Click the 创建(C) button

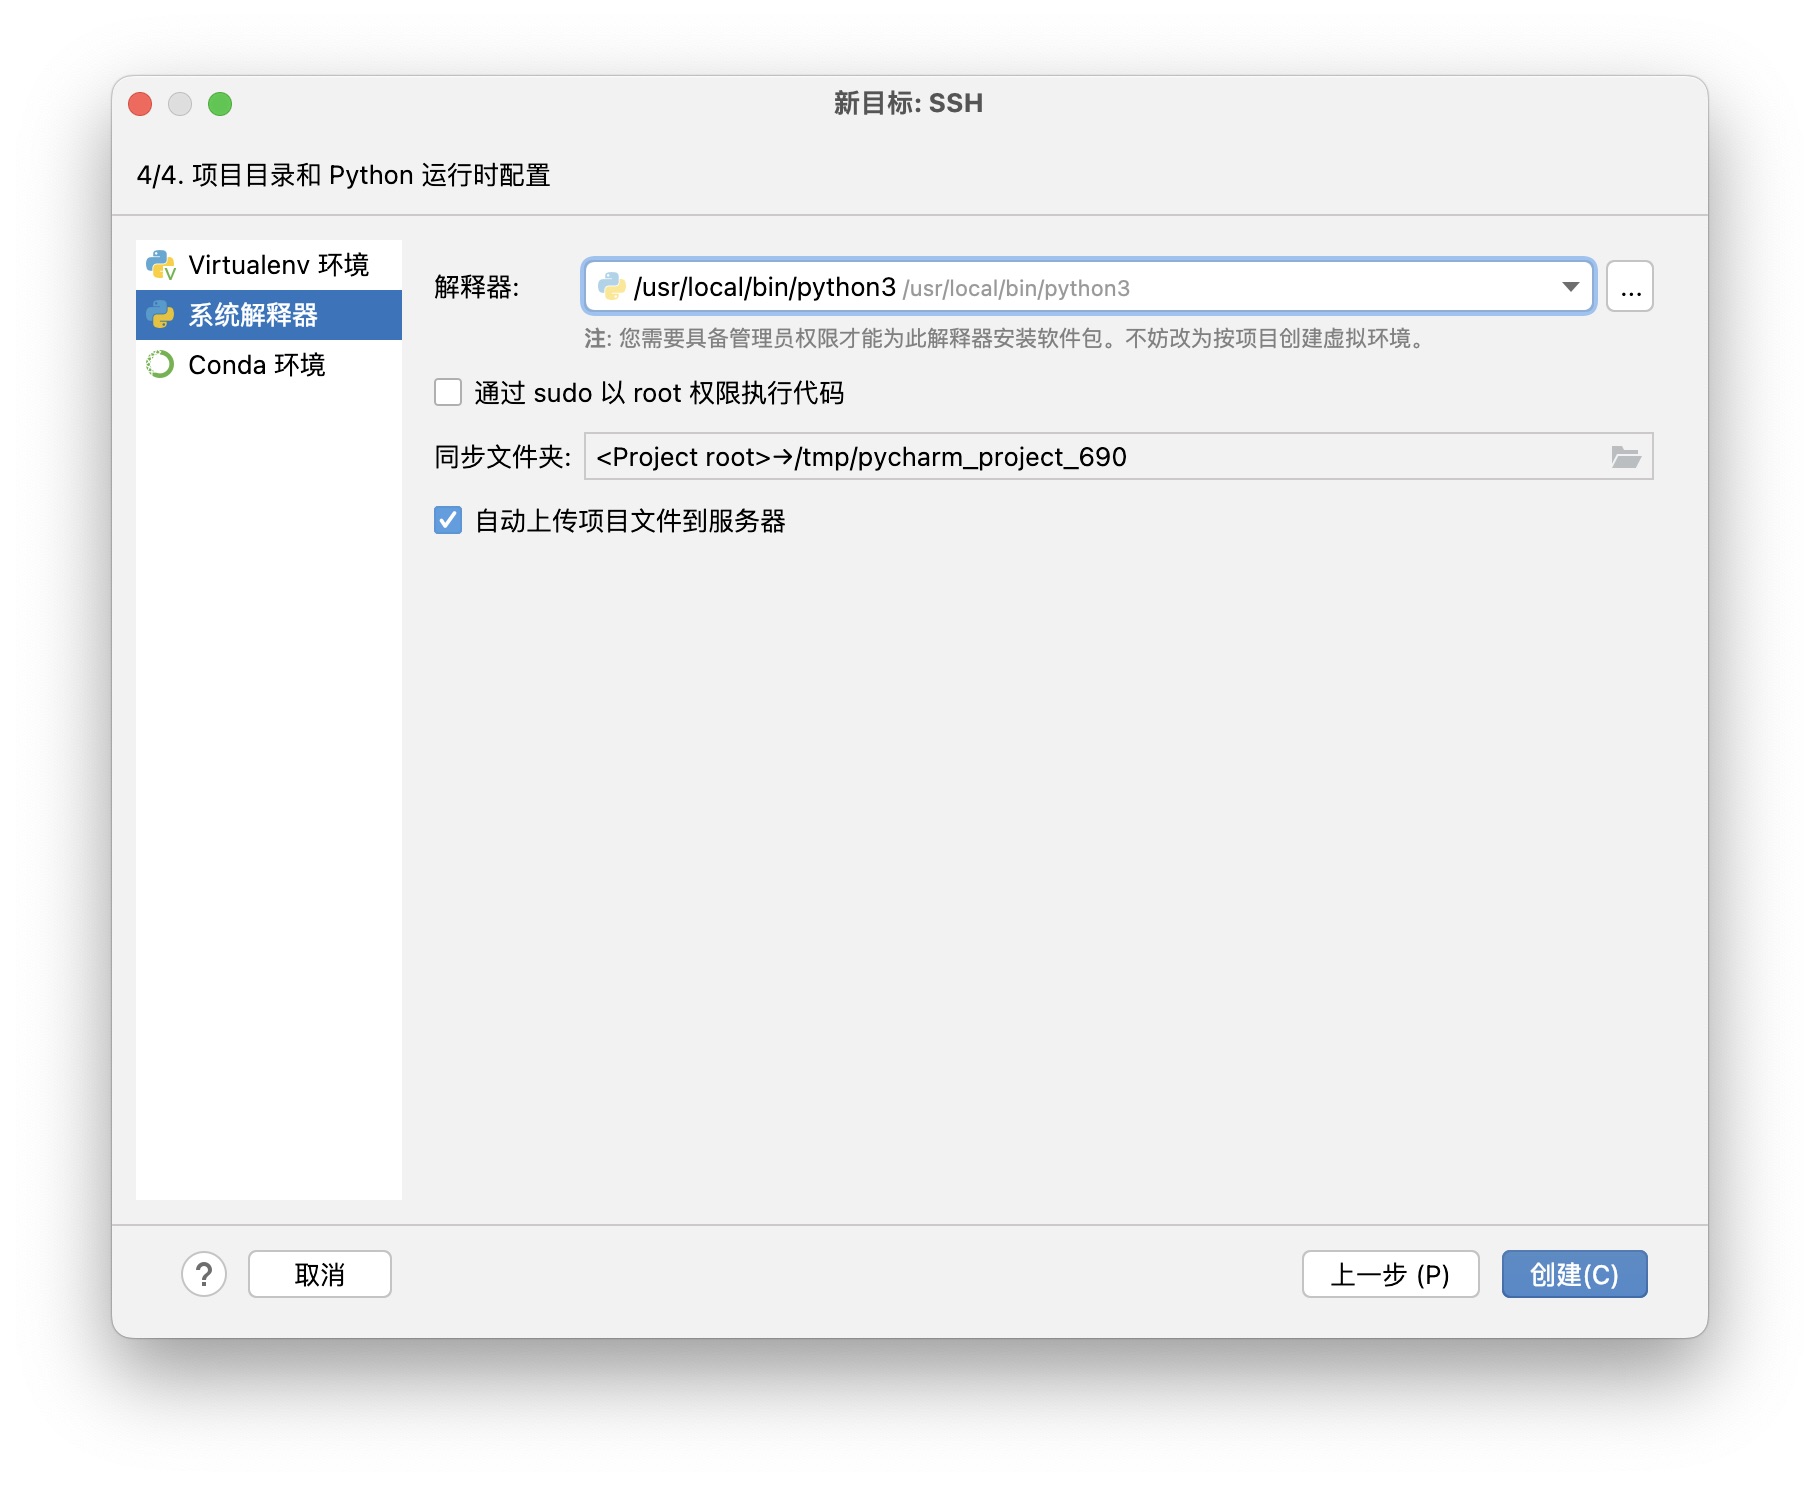click(1574, 1274)
